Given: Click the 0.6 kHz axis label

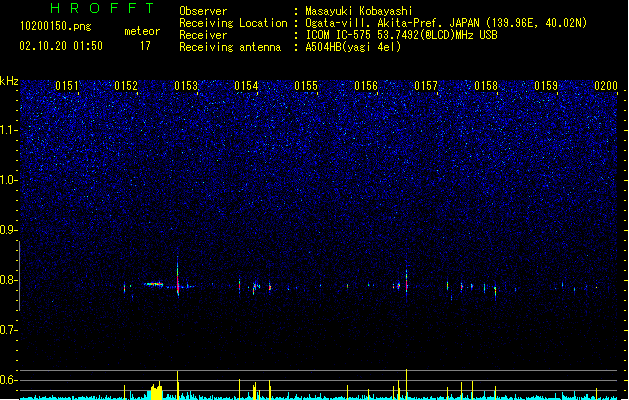Looking at the screenshot, I should coord(8,380).
